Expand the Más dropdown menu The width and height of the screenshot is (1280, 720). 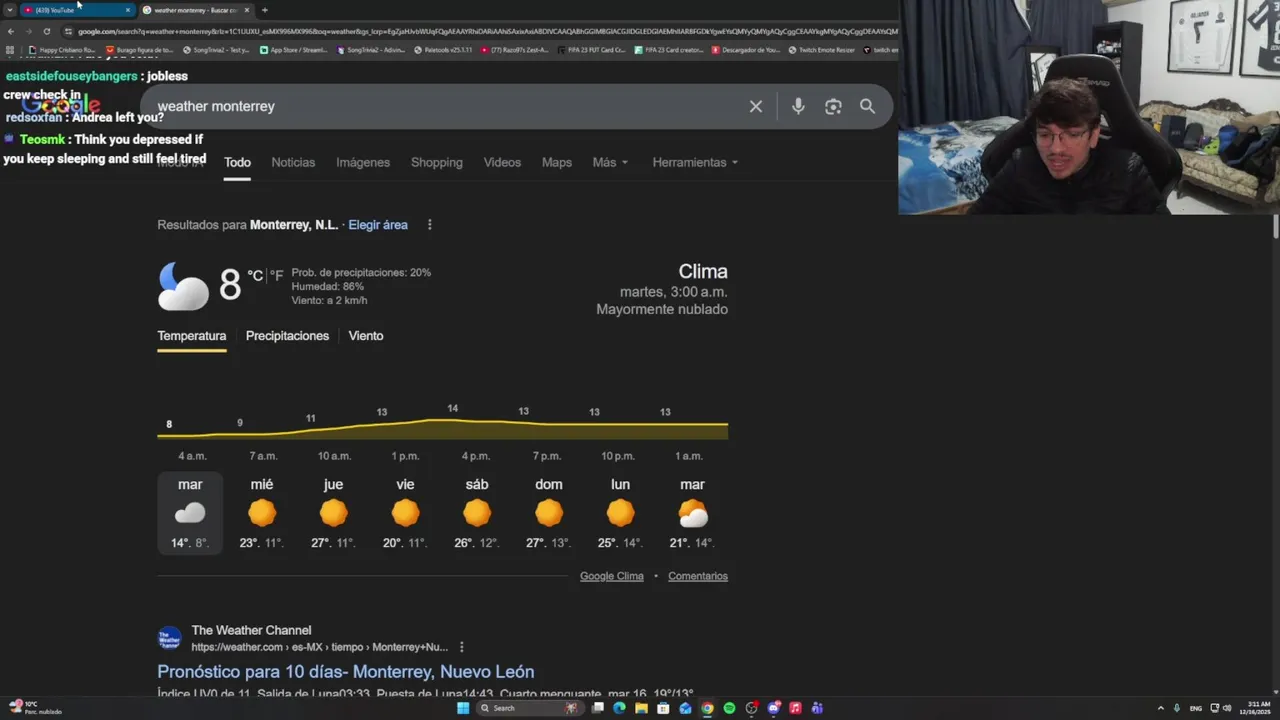pos(610,162)
